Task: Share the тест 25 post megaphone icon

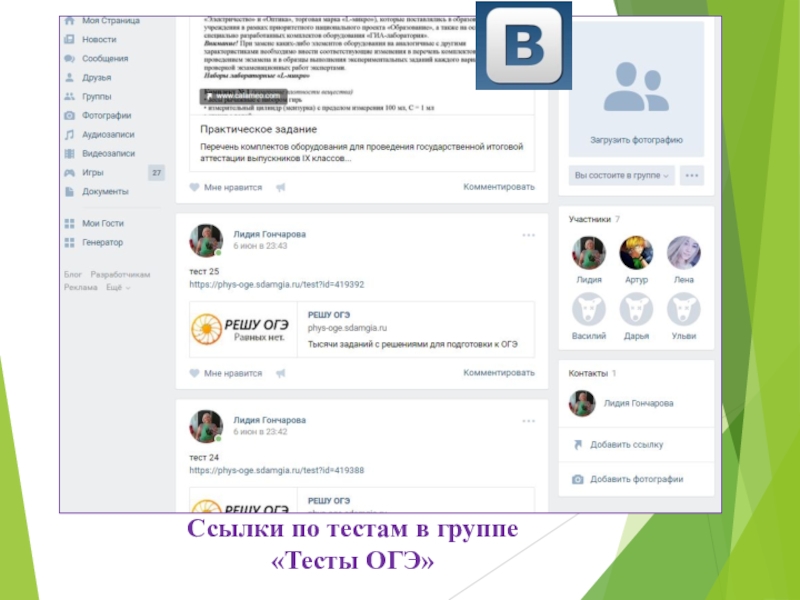Action: [x=280, y=373]
